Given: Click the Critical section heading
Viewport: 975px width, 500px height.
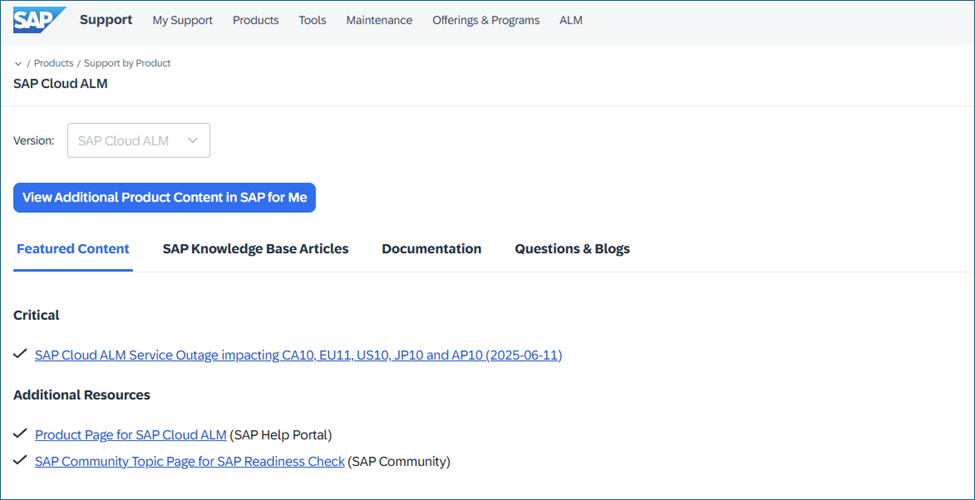Looking at the screenshot, I should 36,315.
